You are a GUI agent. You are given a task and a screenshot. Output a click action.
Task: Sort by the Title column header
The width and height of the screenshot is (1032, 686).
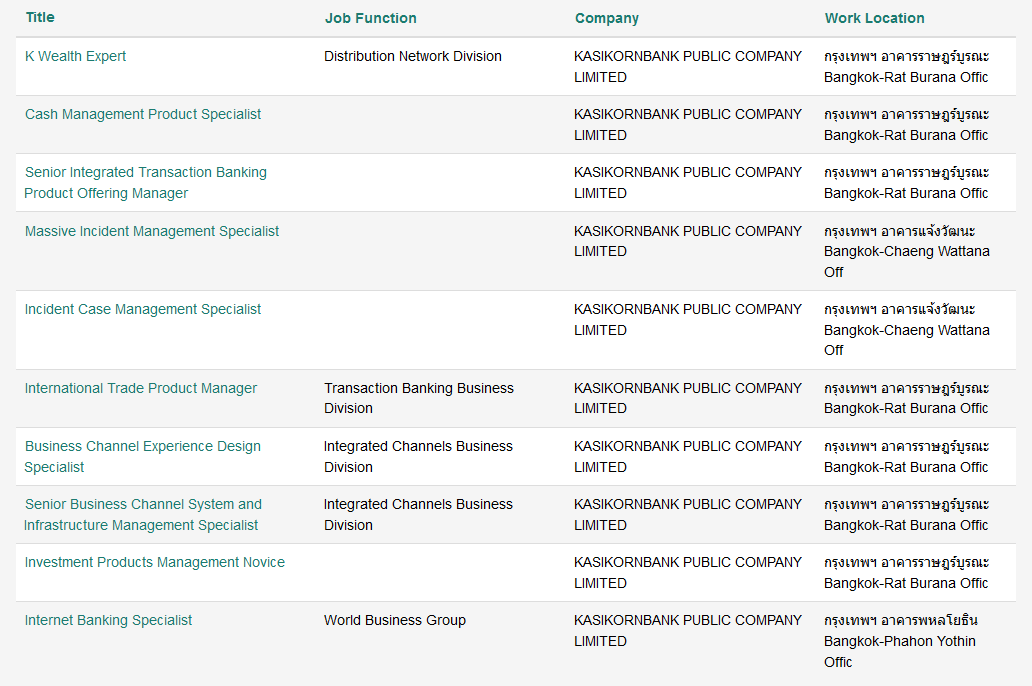tap(40, 18)
